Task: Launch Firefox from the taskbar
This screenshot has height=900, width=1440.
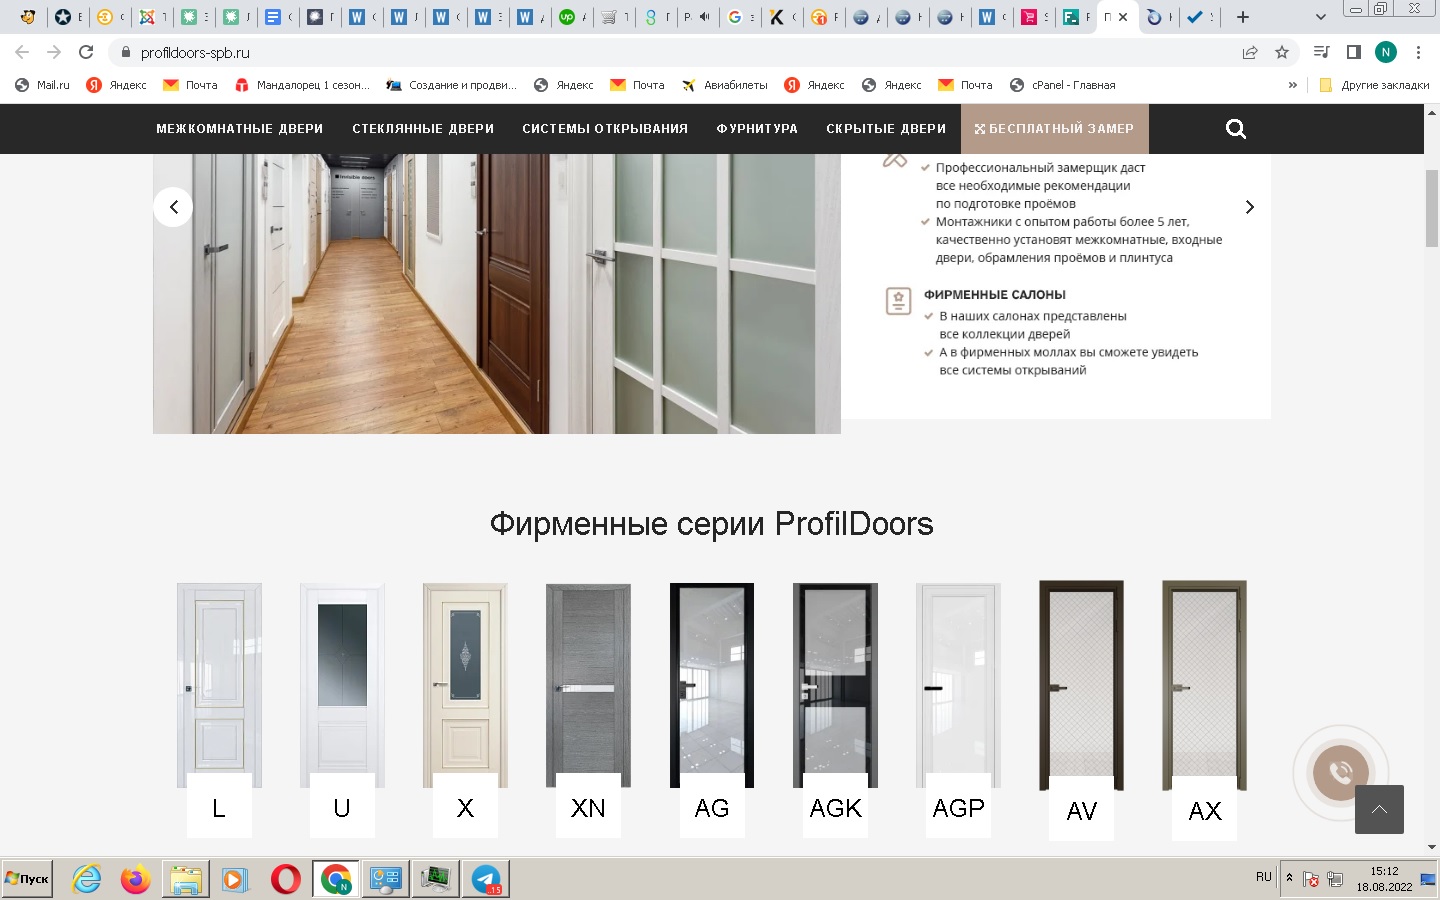Action: click(x=136, y=879)
